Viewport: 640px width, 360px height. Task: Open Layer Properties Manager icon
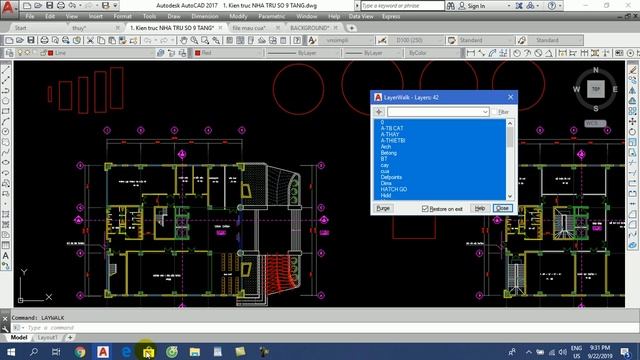click(x=9, y=53)
